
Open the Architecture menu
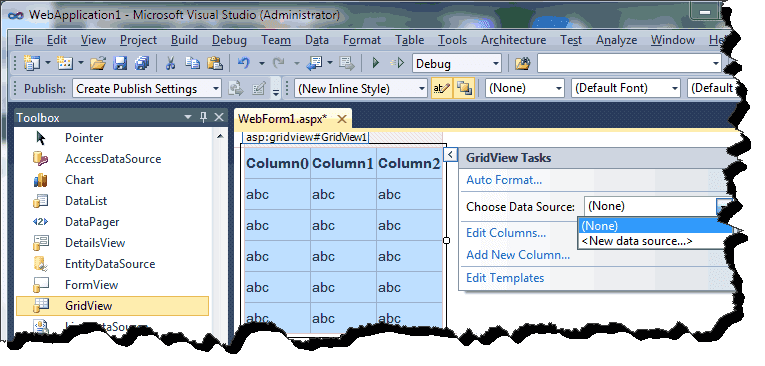513,40
